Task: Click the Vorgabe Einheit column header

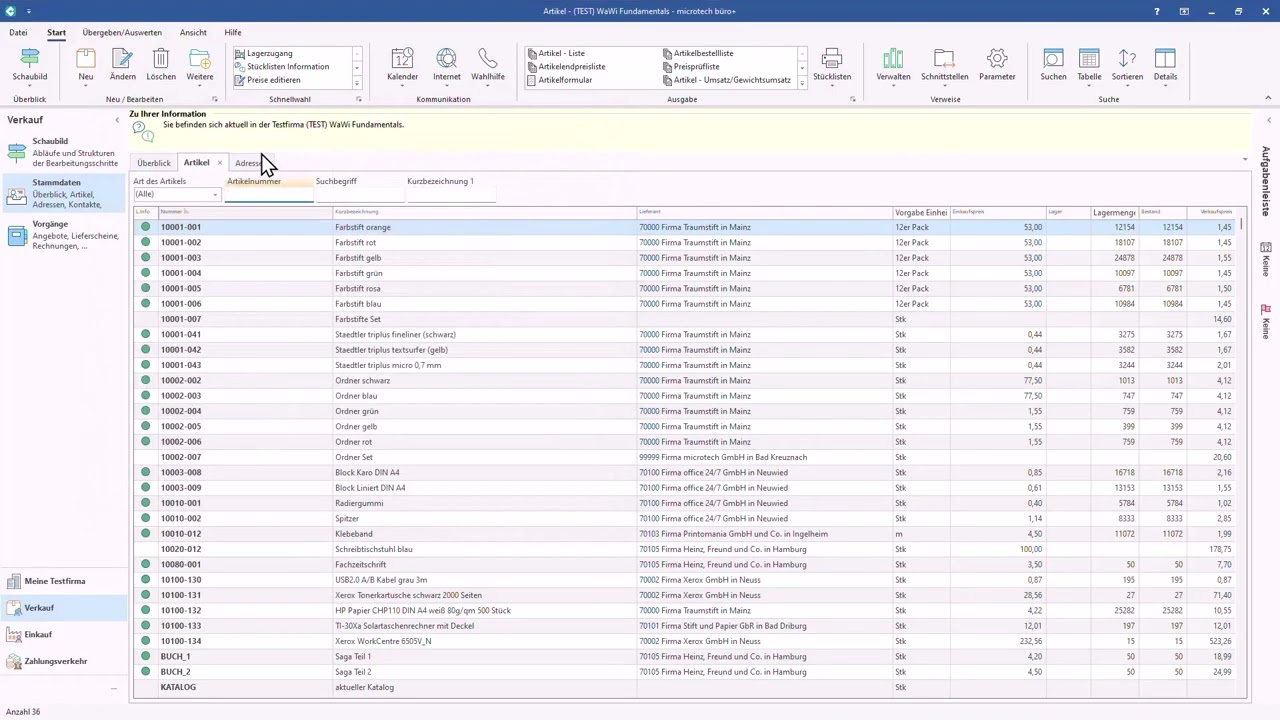Action: click(920, 212)
